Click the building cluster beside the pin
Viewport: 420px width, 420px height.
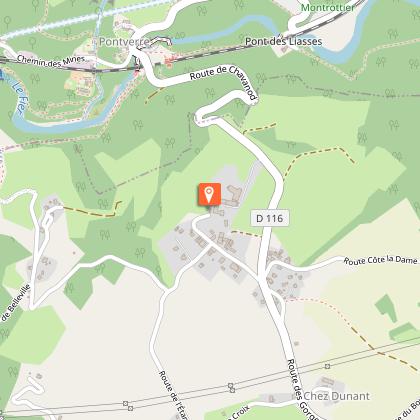(x=231, y=196)
